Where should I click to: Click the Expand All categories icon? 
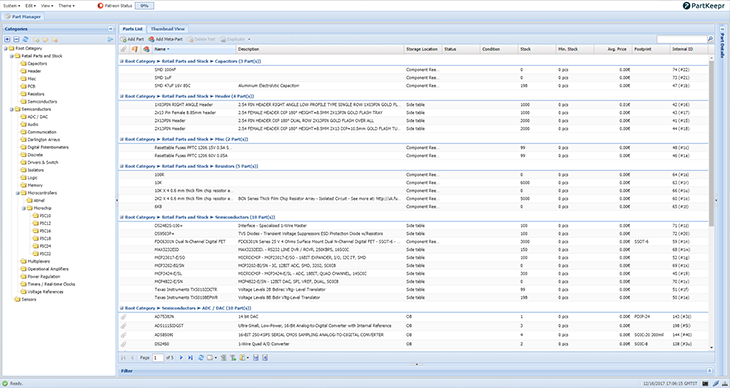(7, 40)
